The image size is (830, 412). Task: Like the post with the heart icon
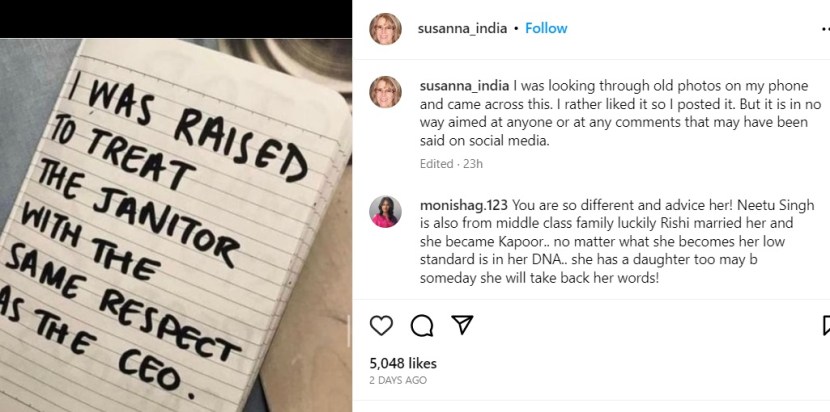[381, 325]
